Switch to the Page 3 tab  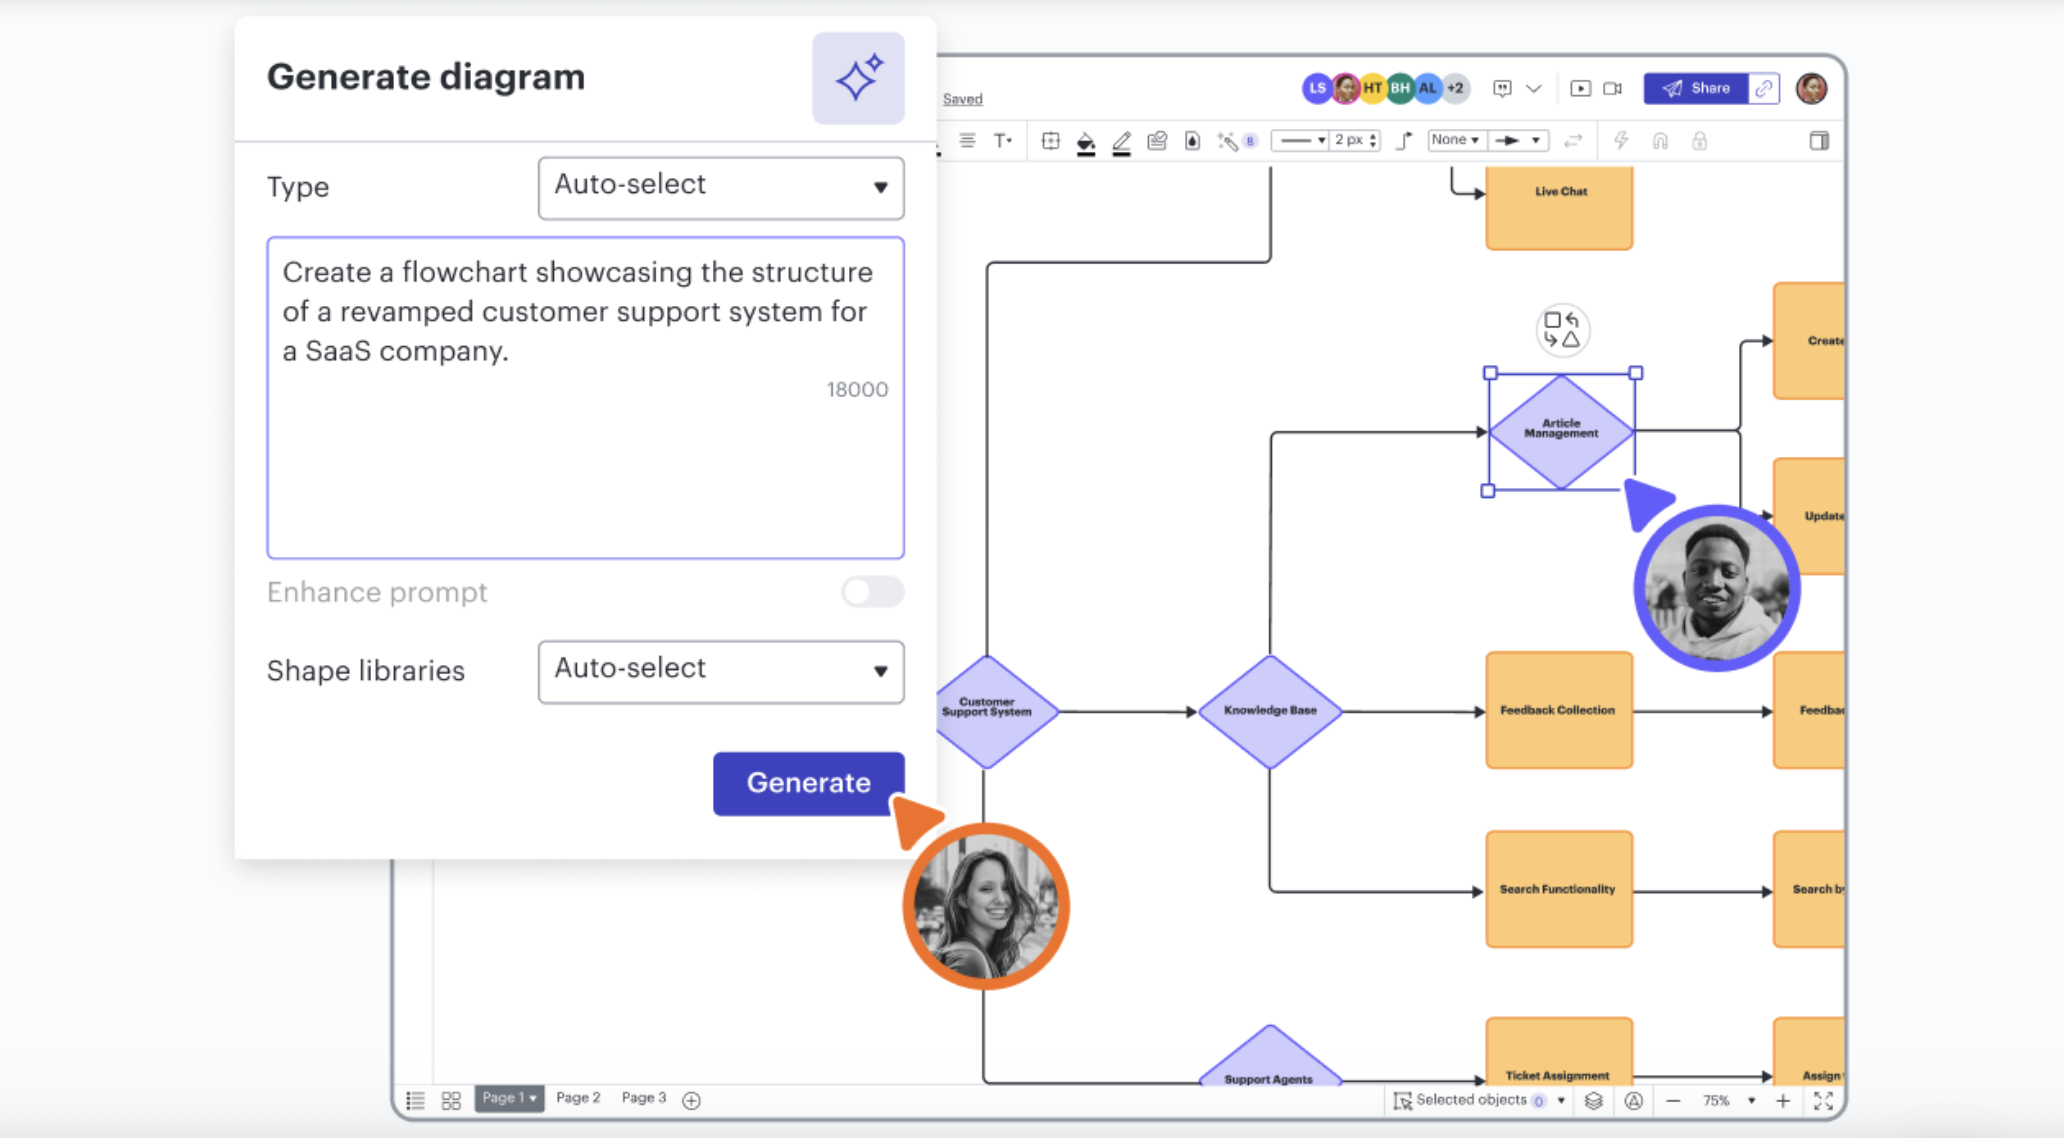click(x=643, y=1098)
